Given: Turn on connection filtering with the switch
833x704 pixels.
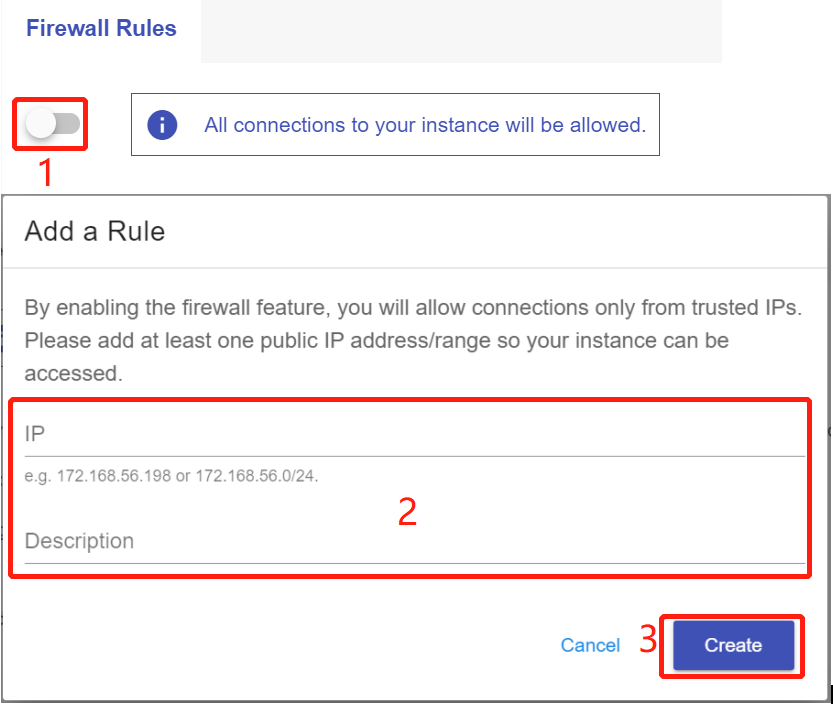Looking at the screenshot, I should point(49,123).
